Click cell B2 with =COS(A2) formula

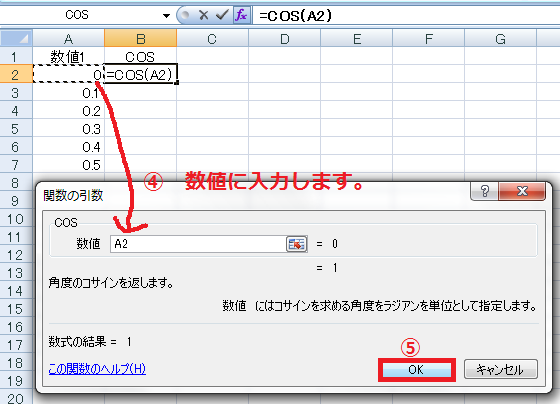coord(140,74)
